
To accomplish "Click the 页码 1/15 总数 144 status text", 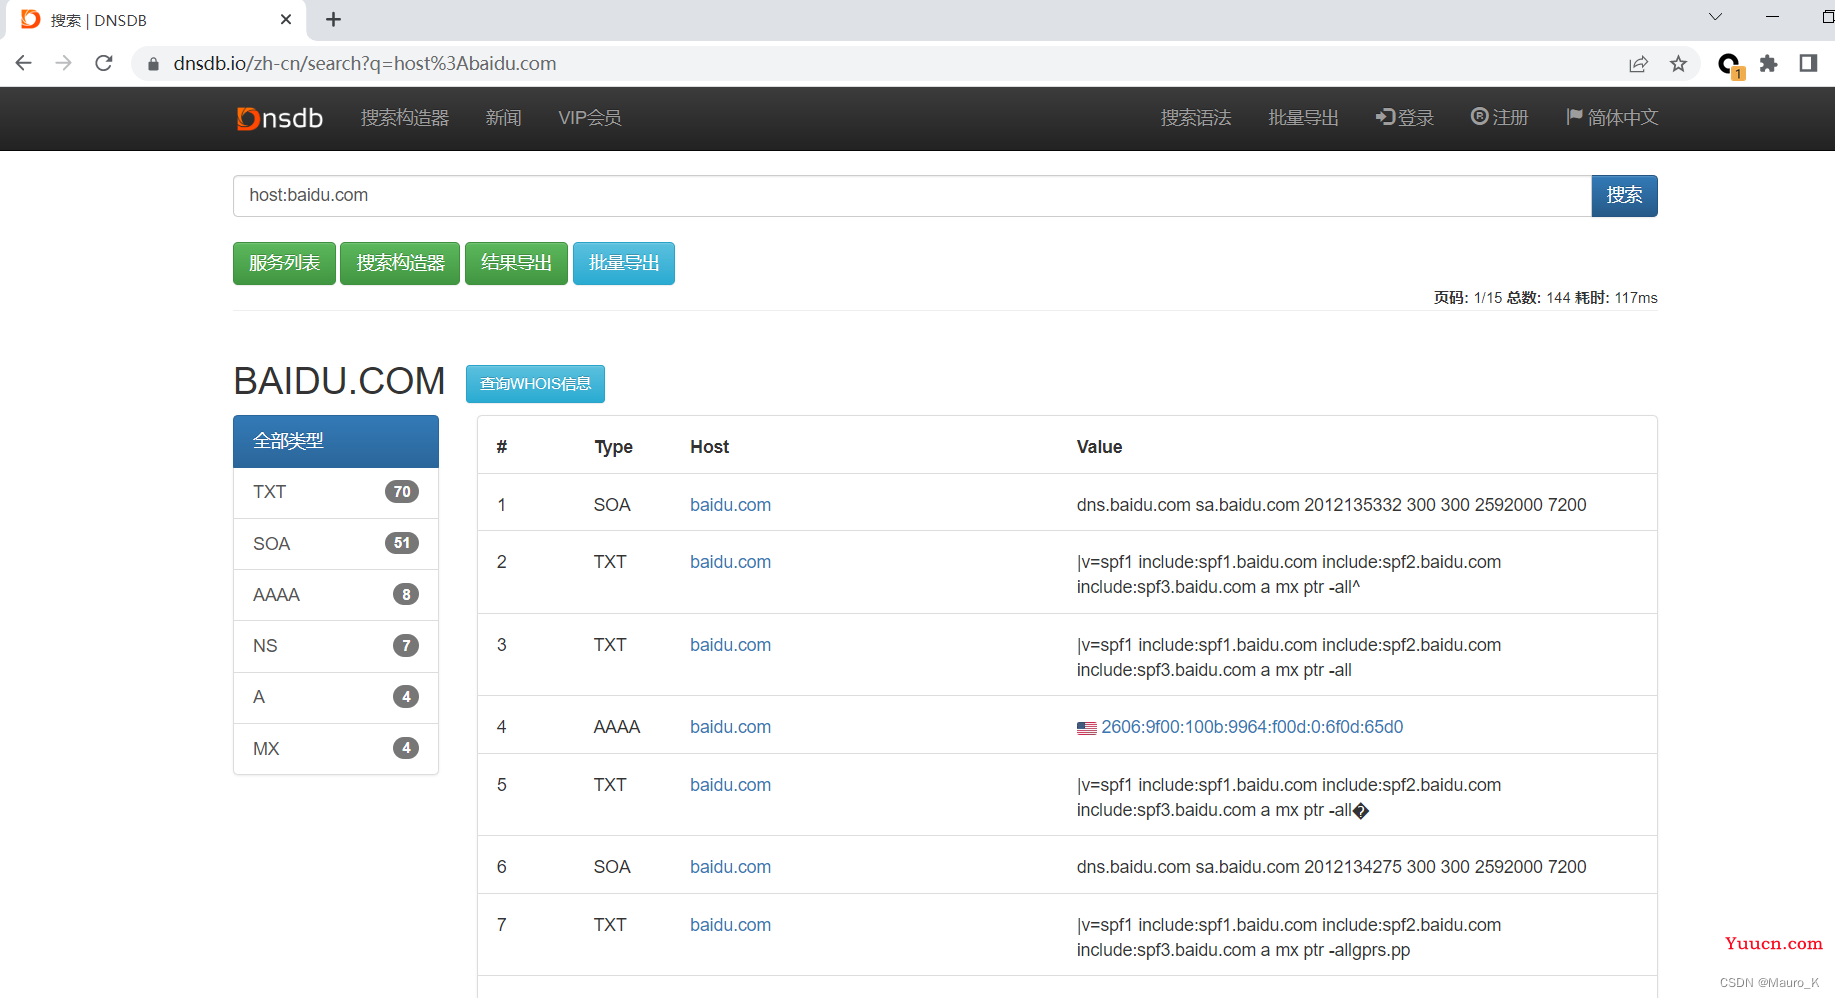I will coord(1545,298).
